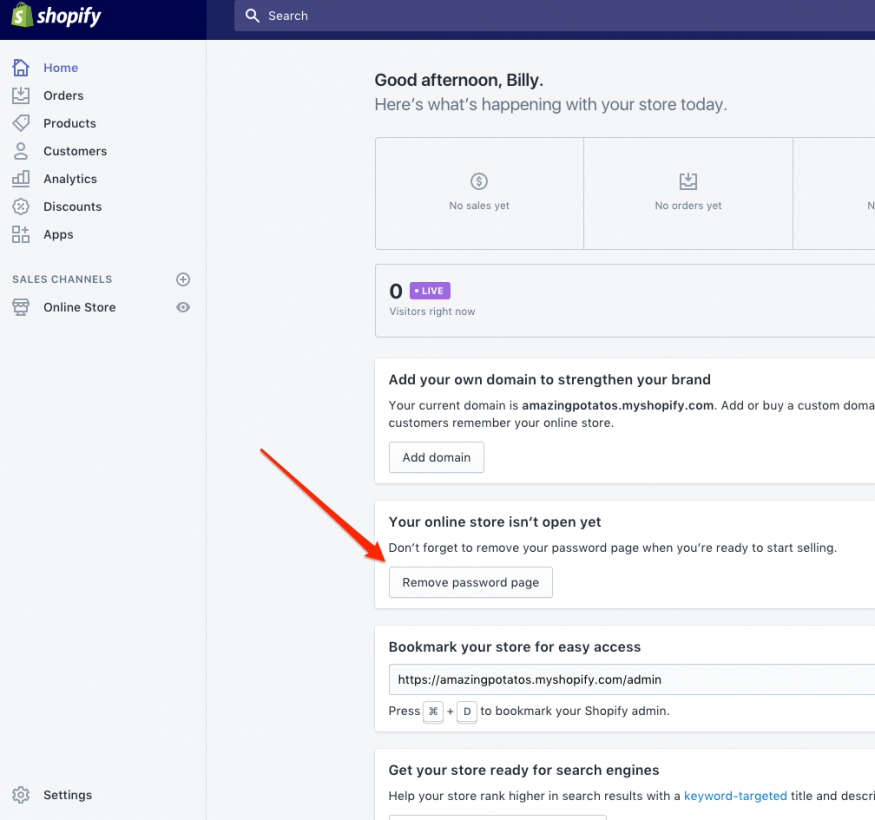Viewport: 875px width, 820px height.
Task: Open the Apps grid icon
Action: [x=21, y=235]
